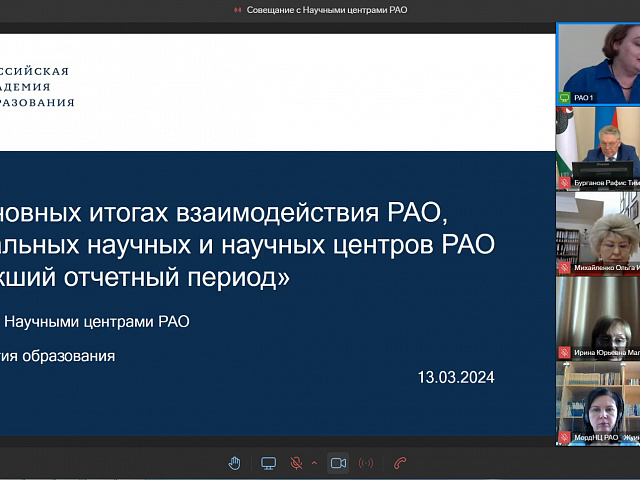
Task: Select the Бурганов Рафис participant video
Action: (598, 148)
